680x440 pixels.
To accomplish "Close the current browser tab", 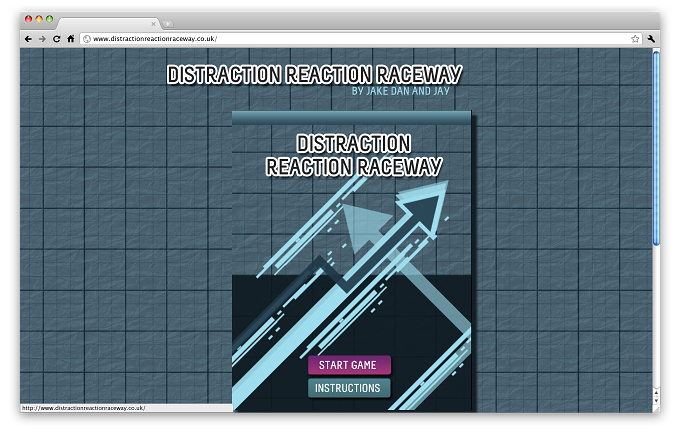I will tap(153, 24).
